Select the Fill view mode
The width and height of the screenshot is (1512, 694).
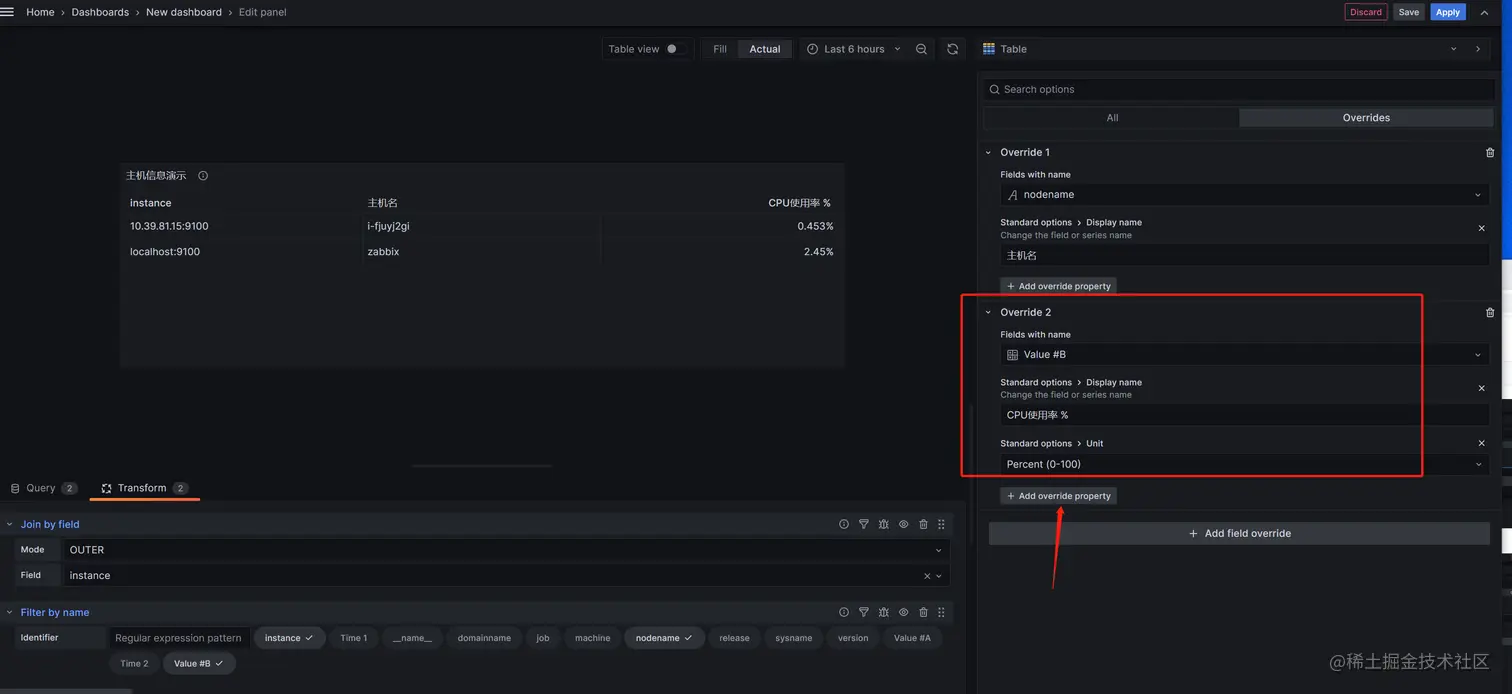tap(720, 49)
